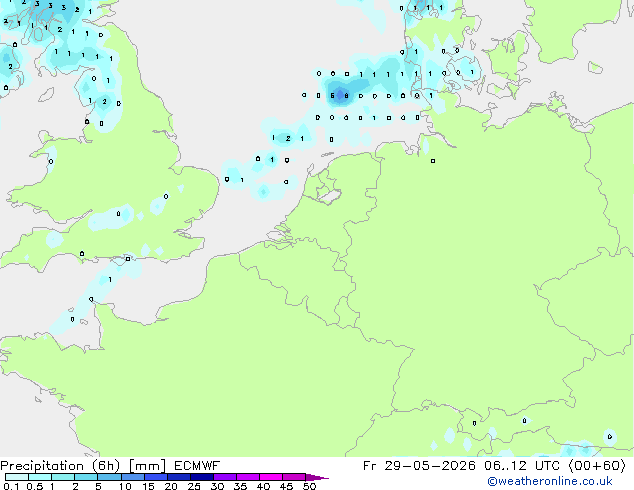Click the legend scale label '40'
The width and height of the screenshot is (634, 490).
coord(263,486)
